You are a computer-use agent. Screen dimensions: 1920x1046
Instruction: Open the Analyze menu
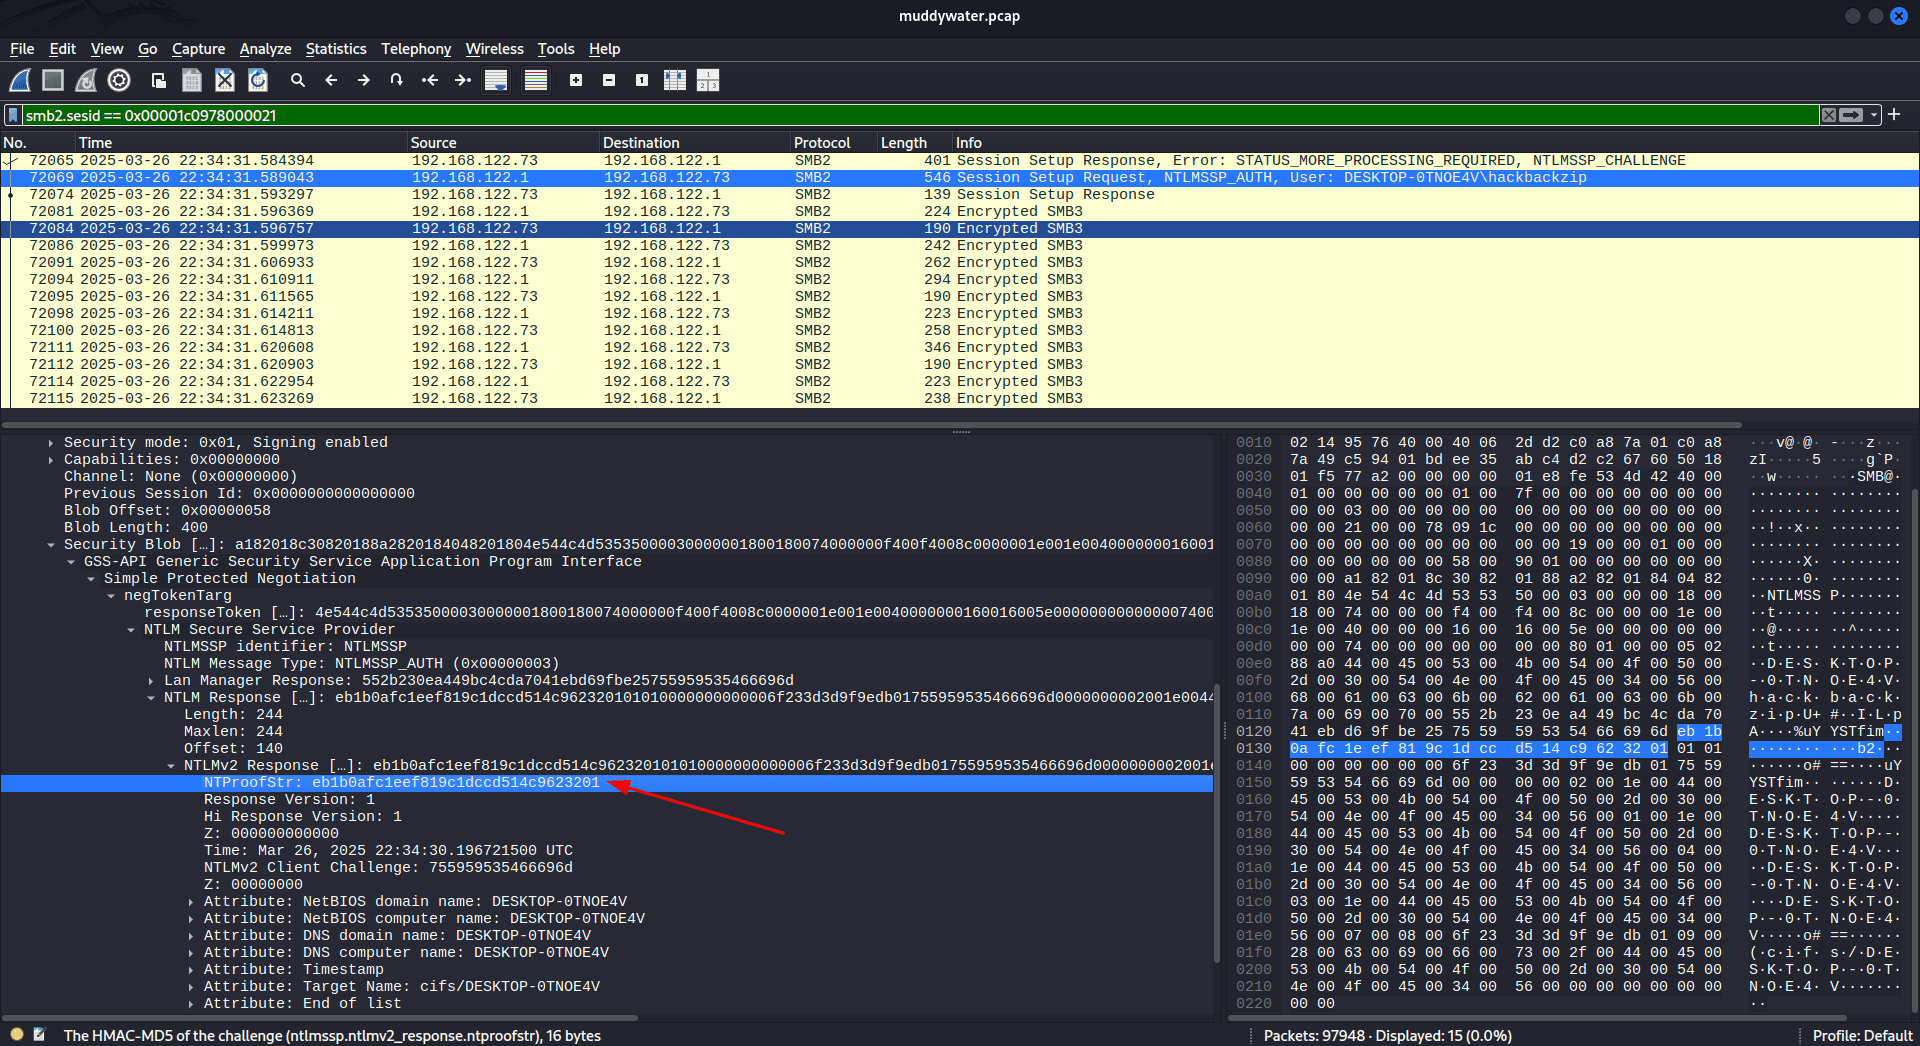point(265,49)
